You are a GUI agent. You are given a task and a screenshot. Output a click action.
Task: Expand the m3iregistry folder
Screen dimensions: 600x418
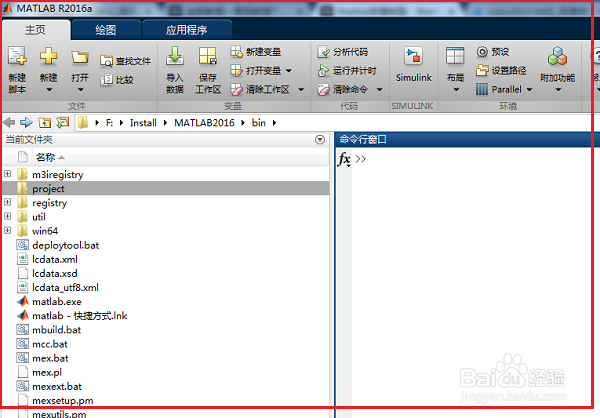click(8, 174)
